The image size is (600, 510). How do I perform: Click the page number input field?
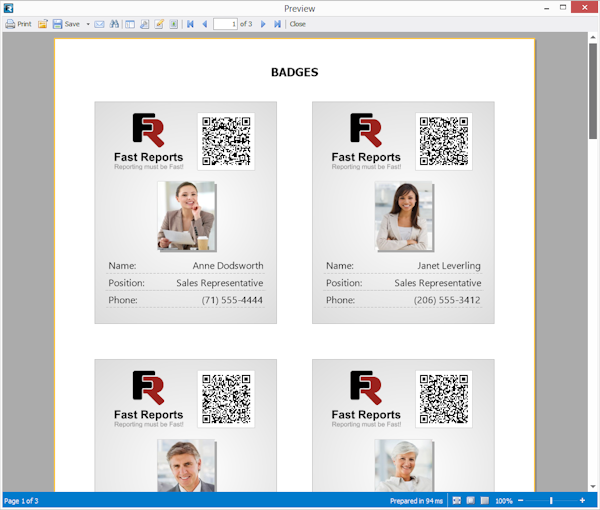tap(225, 24)
